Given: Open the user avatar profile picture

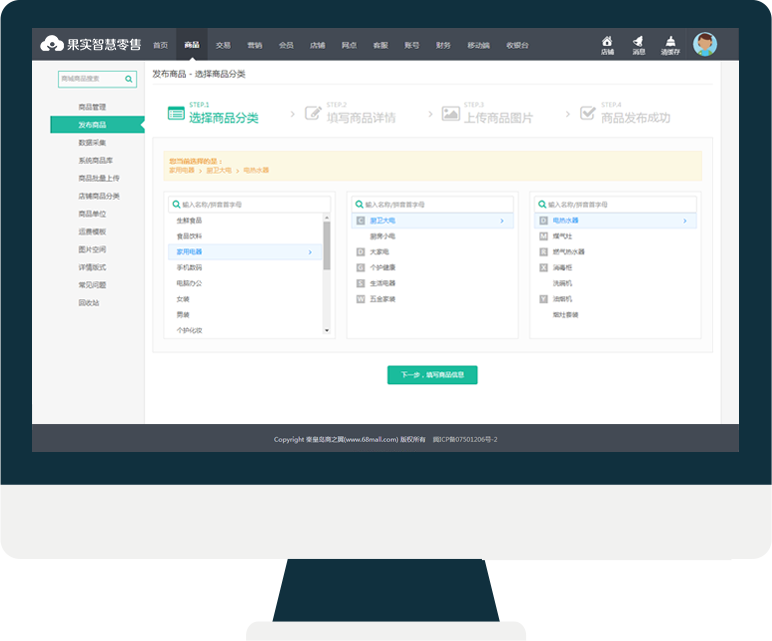Looking at the screenshot, I should pos(706,44).
